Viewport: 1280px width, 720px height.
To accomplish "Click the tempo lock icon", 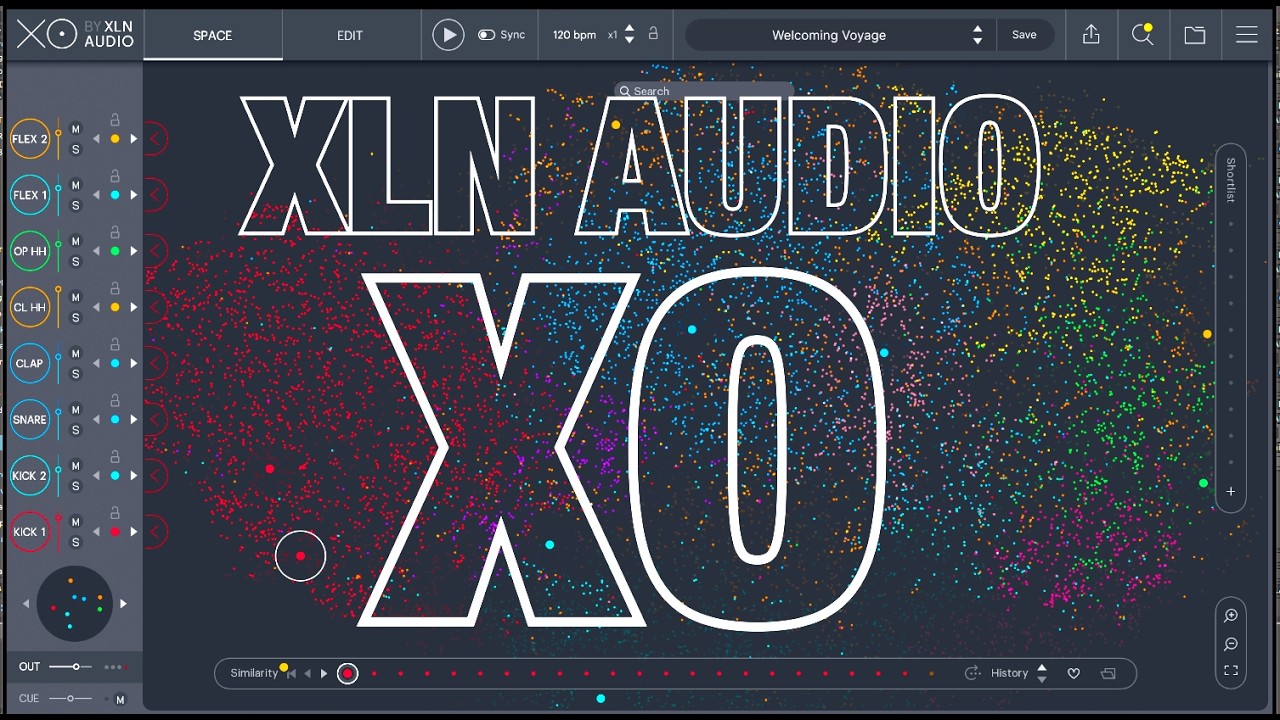I will tap(653, 34).
